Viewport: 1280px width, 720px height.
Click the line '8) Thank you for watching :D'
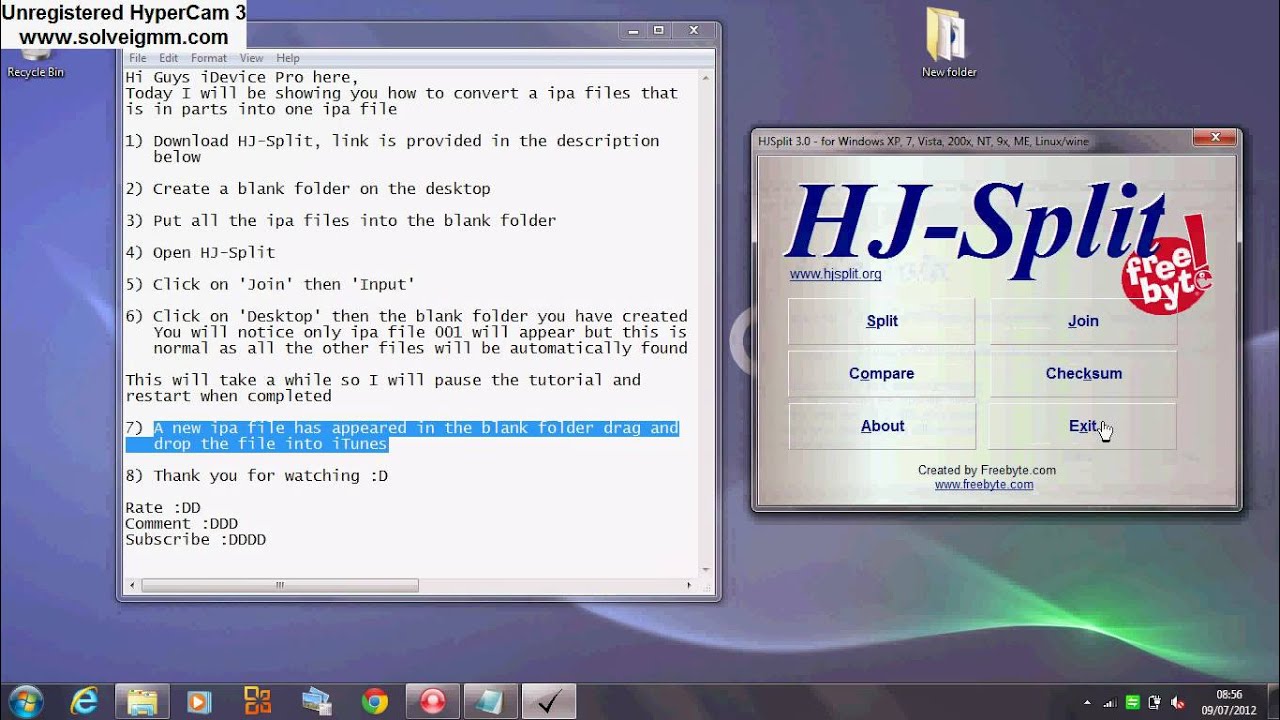tap(256, 476)
